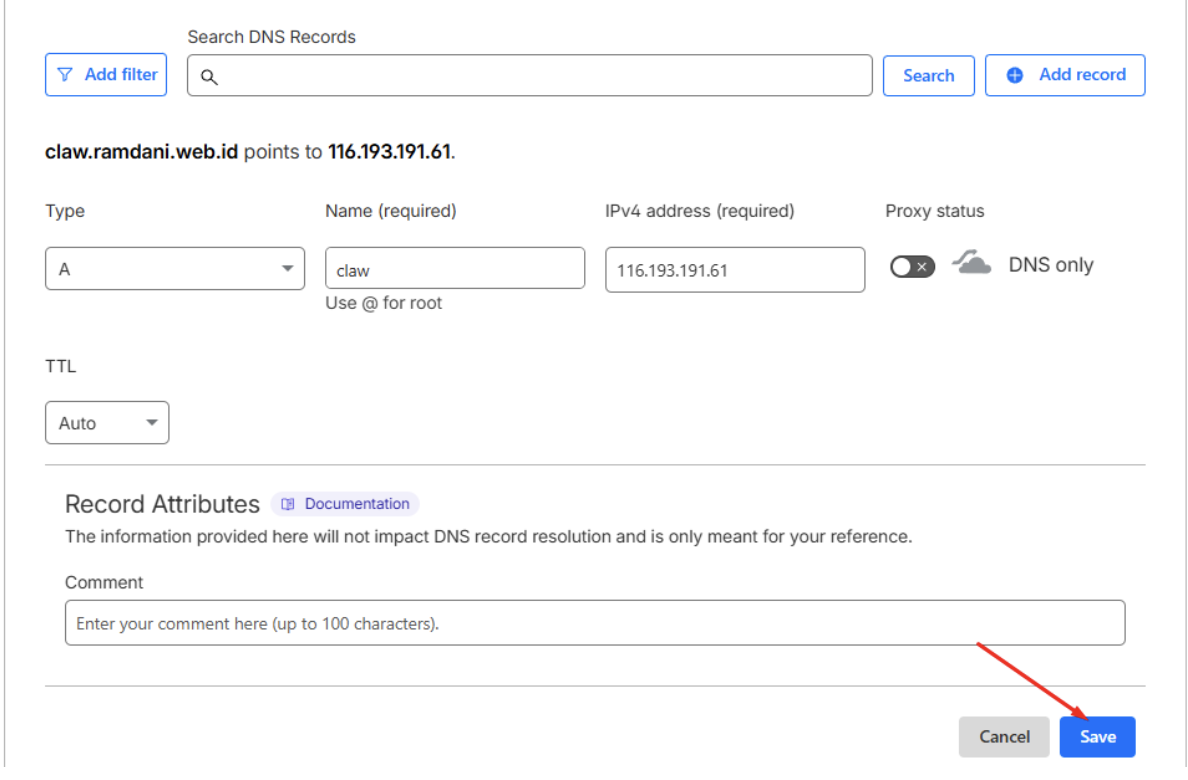Toggle the Proxy status switch

(x=912, y=267)
